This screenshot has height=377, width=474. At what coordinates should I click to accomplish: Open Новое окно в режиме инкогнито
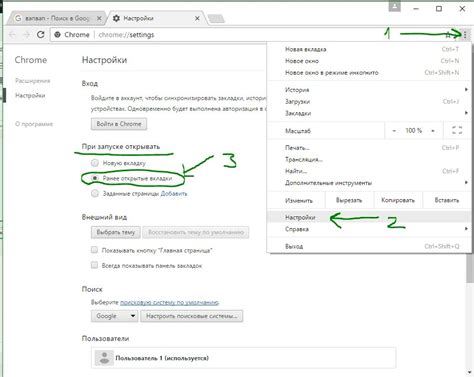[369, 72]
